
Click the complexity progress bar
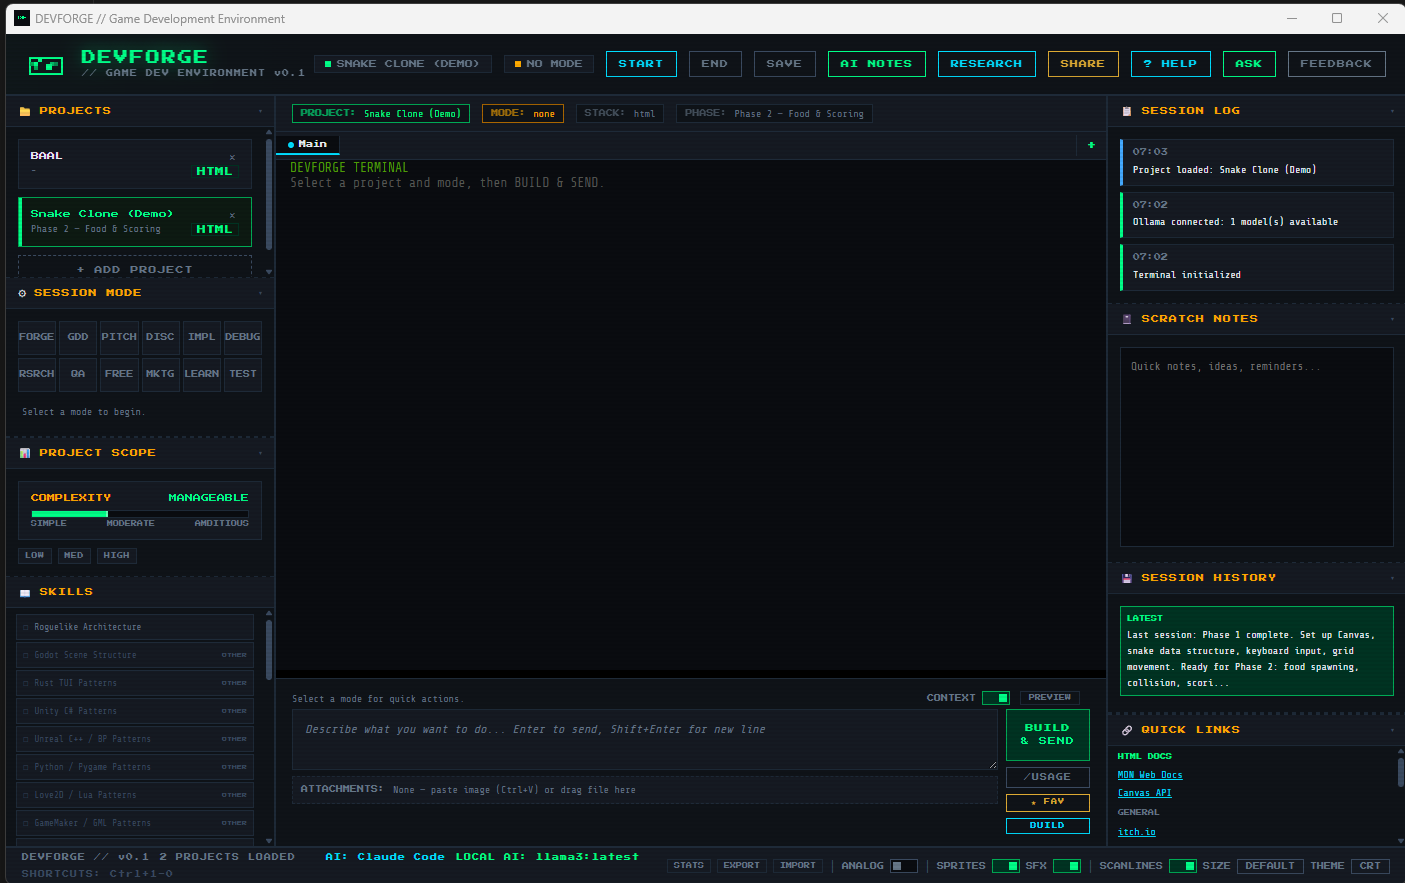(x=140, y=514)
